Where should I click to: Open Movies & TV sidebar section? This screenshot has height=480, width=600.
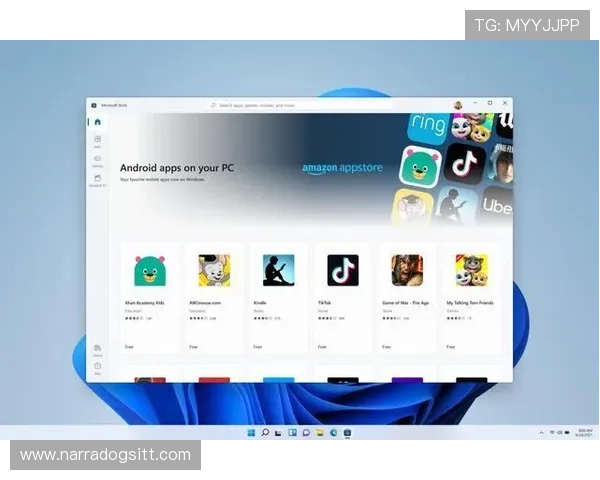(x=97, y=179)
